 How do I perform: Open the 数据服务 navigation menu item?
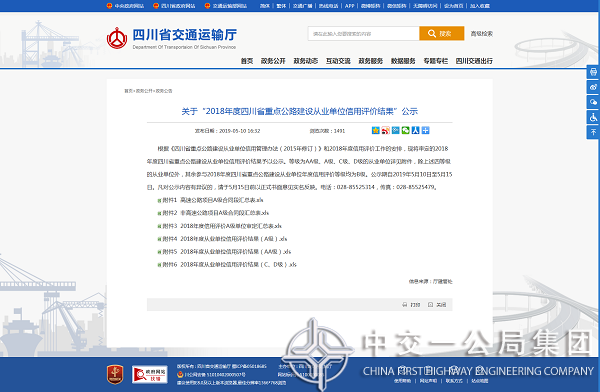(x=403, y=61)
